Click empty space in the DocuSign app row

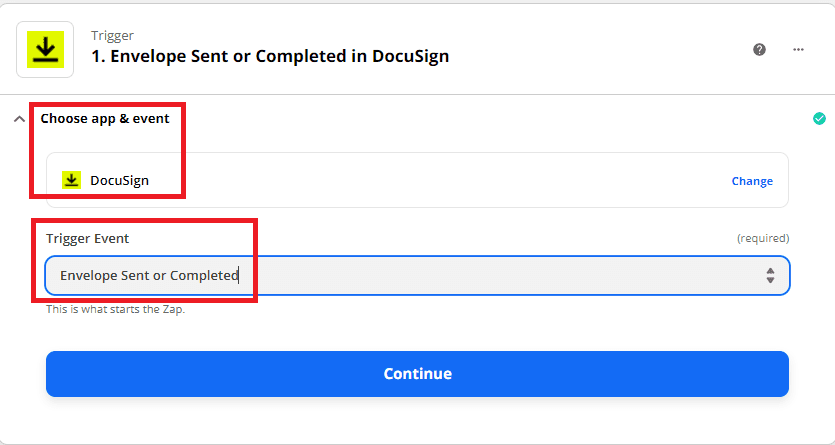coord(450,181)
